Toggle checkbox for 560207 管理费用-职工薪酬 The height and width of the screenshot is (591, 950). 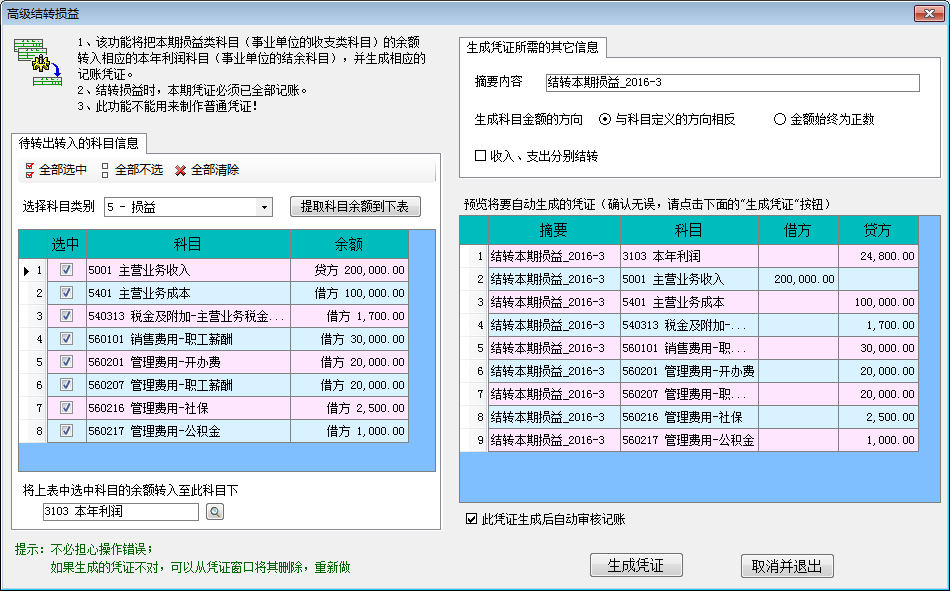[x=67, y=385]
